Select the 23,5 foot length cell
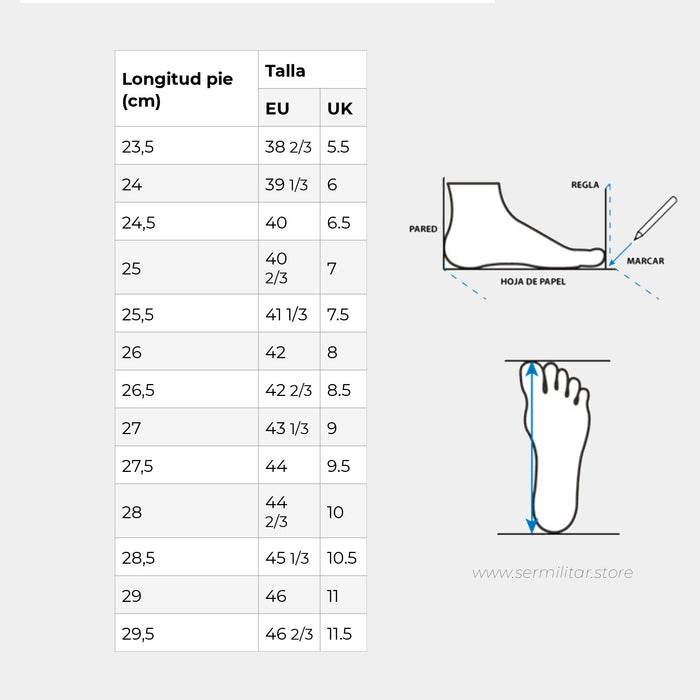Image resolution: width=700 pixels, height=700 pixels. click(138, 147)
